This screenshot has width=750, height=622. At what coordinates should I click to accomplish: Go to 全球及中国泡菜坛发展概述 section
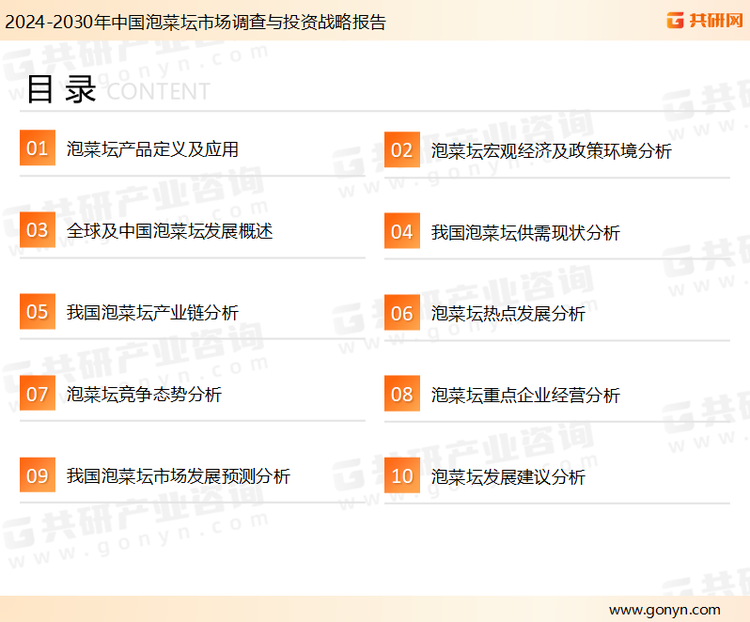[x=169, y=231]
